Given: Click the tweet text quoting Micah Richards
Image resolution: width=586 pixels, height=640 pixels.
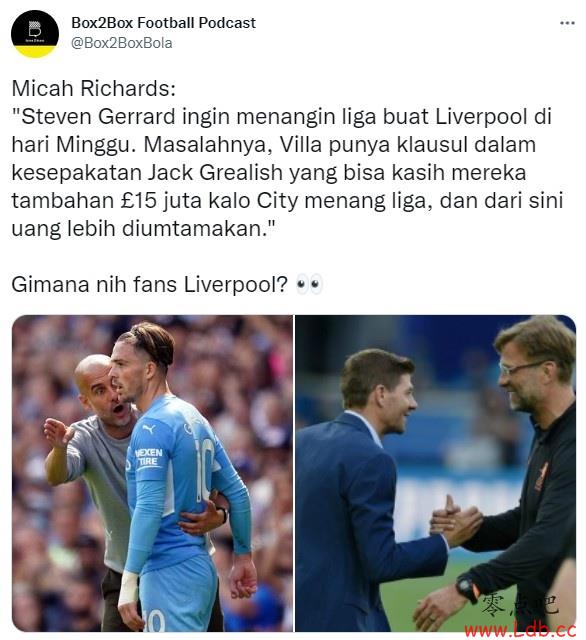Looking at the screenshot, I should (287, 158).
